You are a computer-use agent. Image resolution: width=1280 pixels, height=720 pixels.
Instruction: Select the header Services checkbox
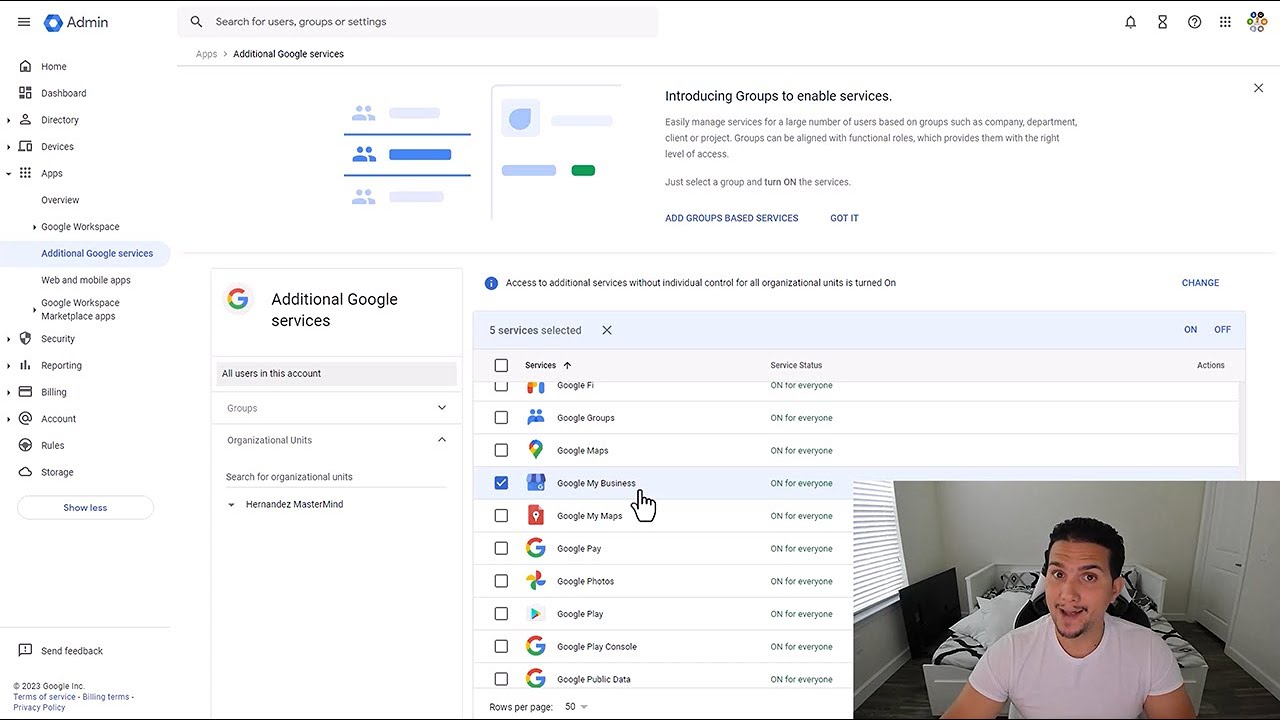501,365
